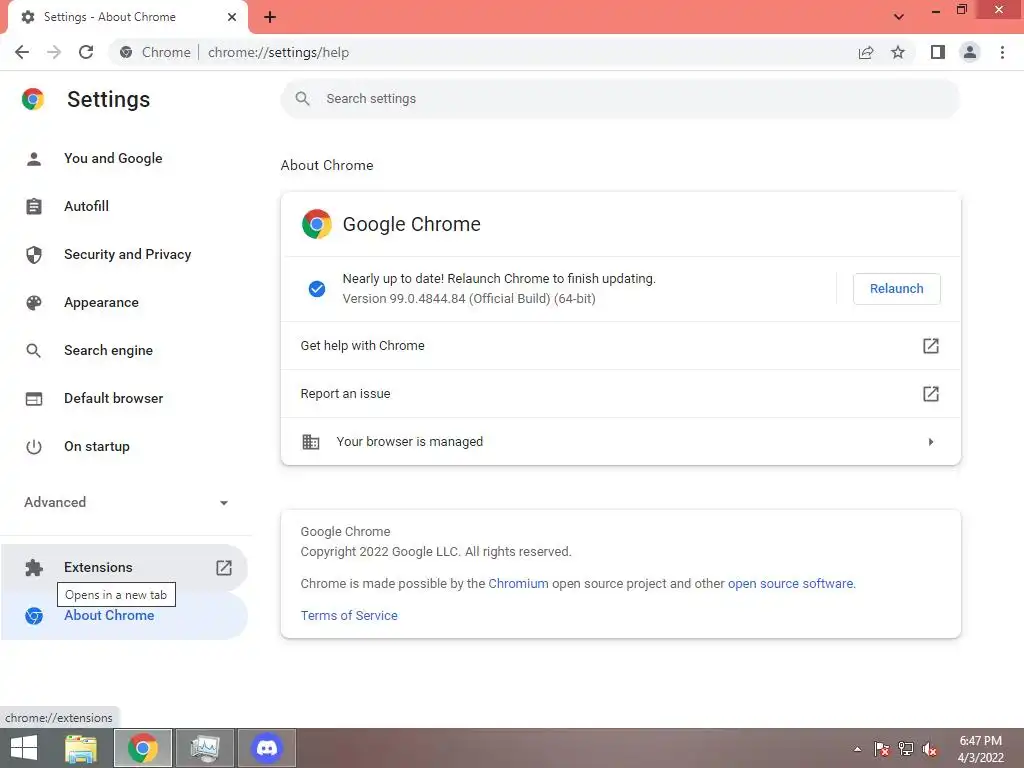Open Your browser is managed row

[620, 441]
